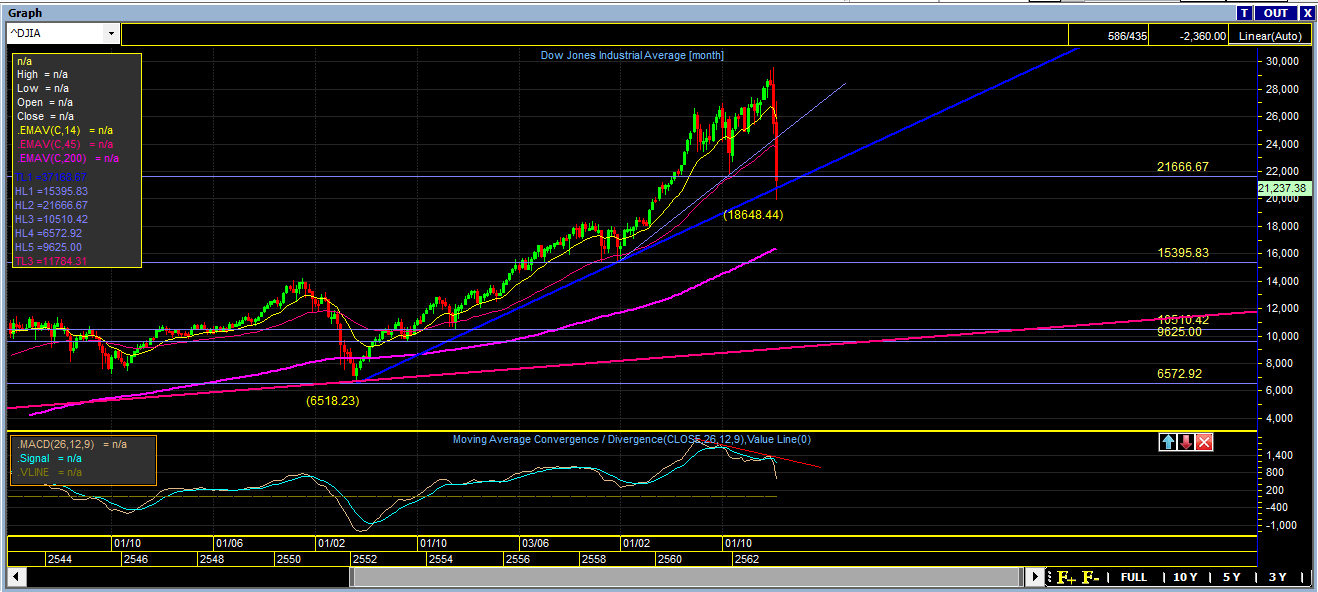Click the 21666.67 horizontal line label

[1183, 167]
